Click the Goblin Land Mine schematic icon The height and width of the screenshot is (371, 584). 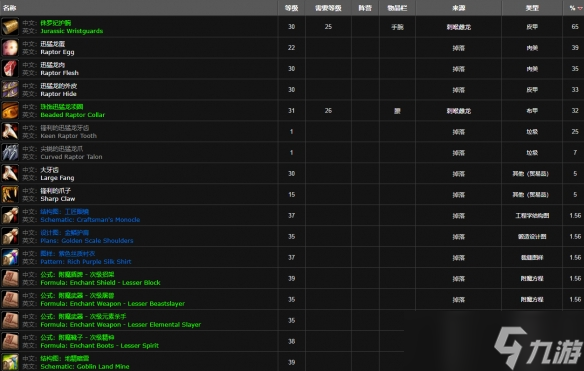click(10, 362)
